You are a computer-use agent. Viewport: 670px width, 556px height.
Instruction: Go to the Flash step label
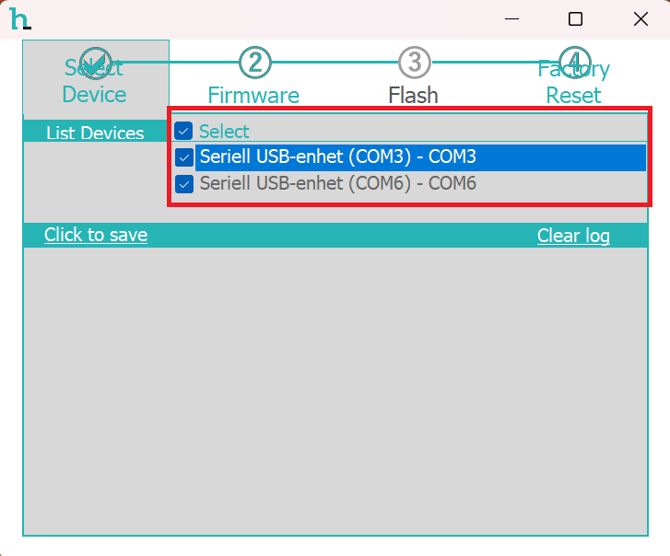(x=414, y=95)
